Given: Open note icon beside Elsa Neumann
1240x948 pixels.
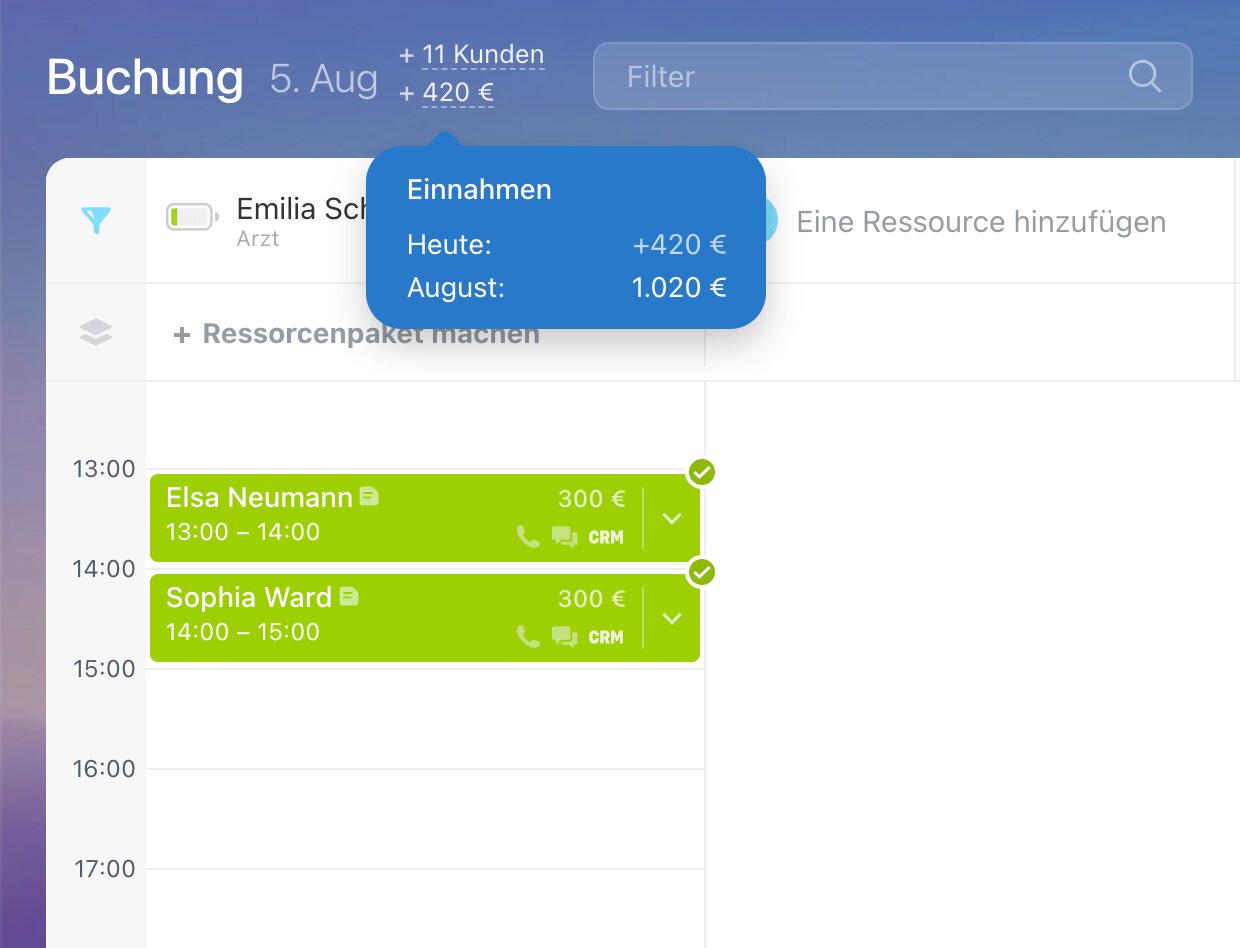Looking at the screenshot, I should click(369, 496).
